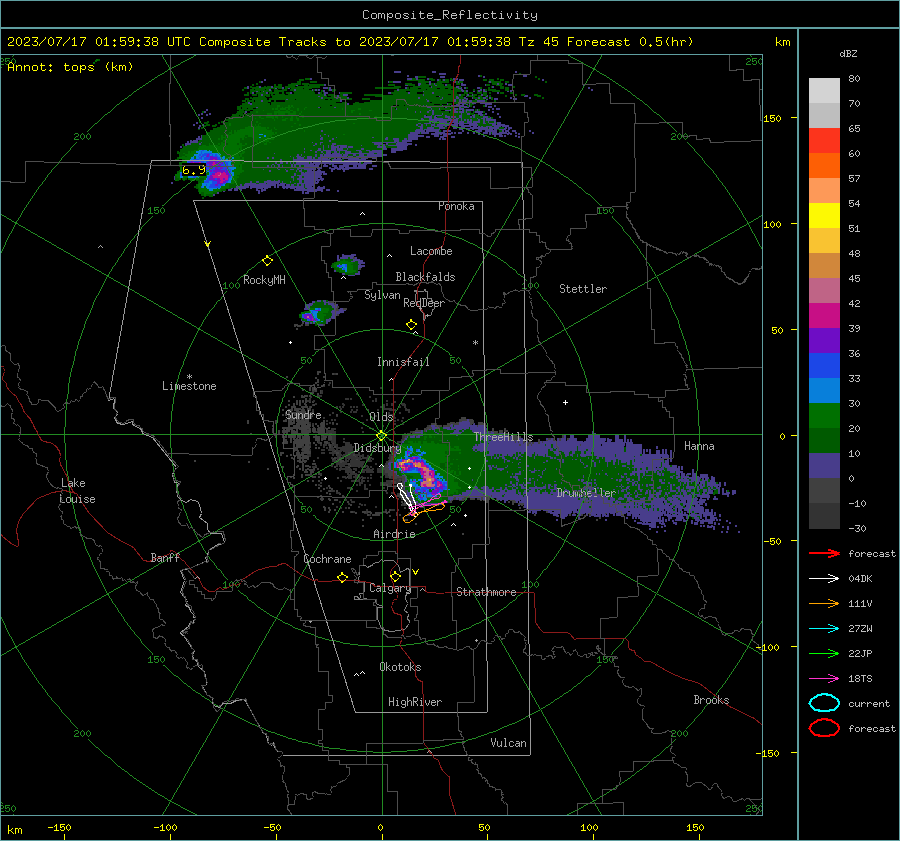Viewport: 900px width, 841px height.
Task: Click the magenta 18TS track arrow
Action: tap(824, 679)
